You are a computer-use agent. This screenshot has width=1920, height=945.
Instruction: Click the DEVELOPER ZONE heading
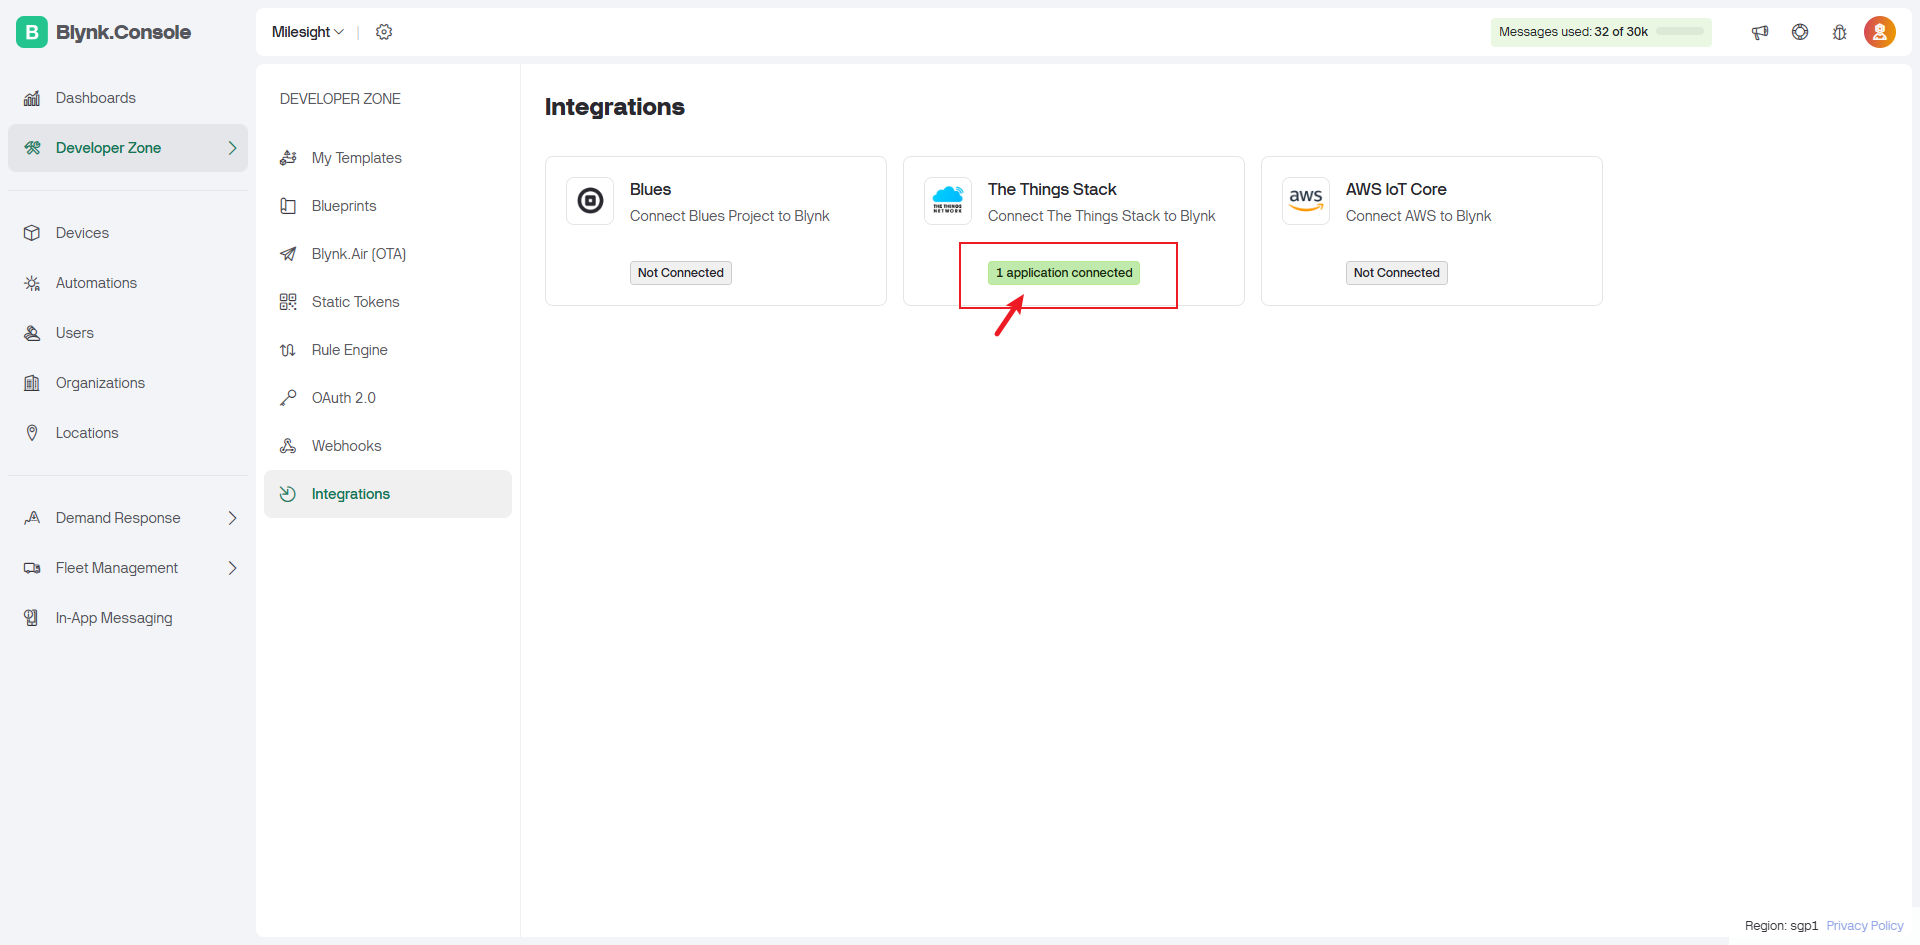coord(340,99)
